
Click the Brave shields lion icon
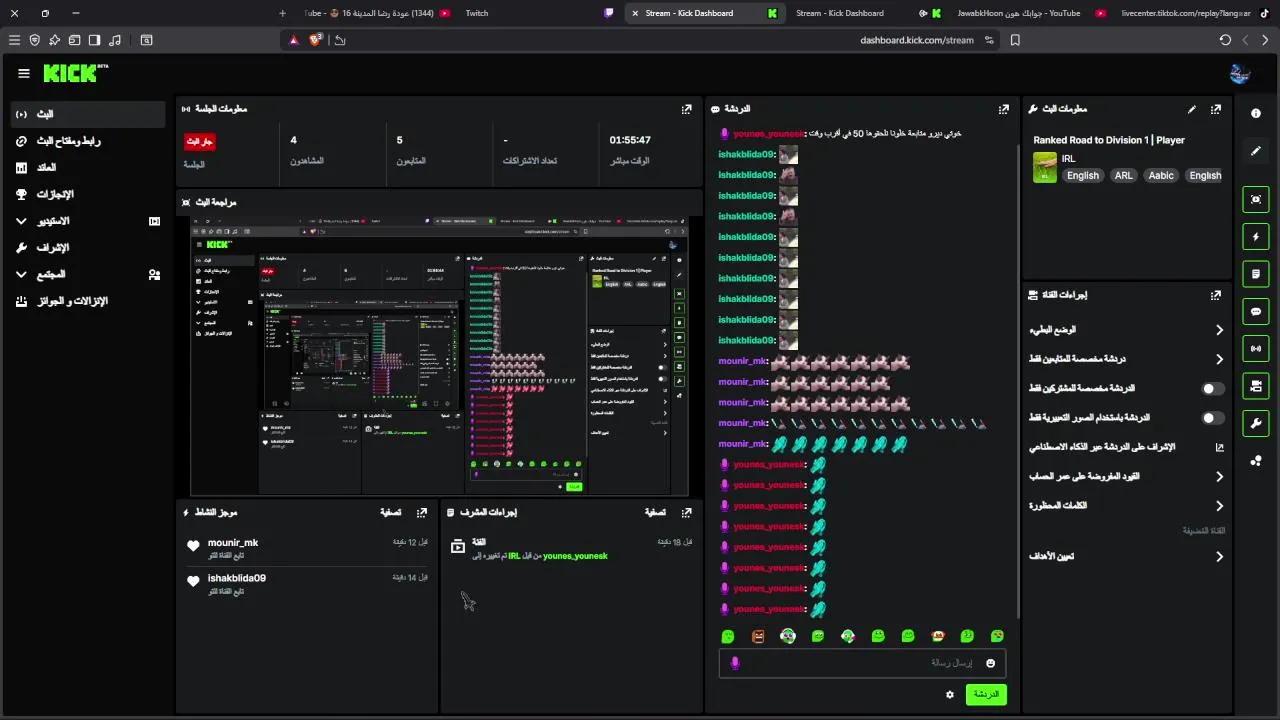click(x=316, y=40)
